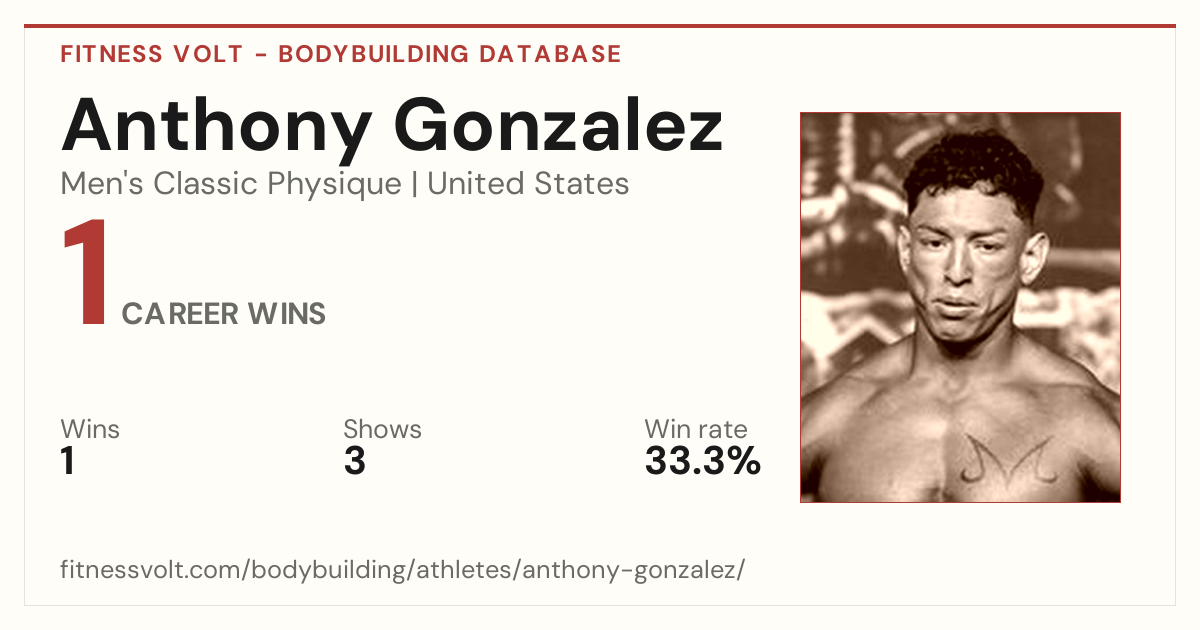Click the Win rate label

click(x=696, y=429)
